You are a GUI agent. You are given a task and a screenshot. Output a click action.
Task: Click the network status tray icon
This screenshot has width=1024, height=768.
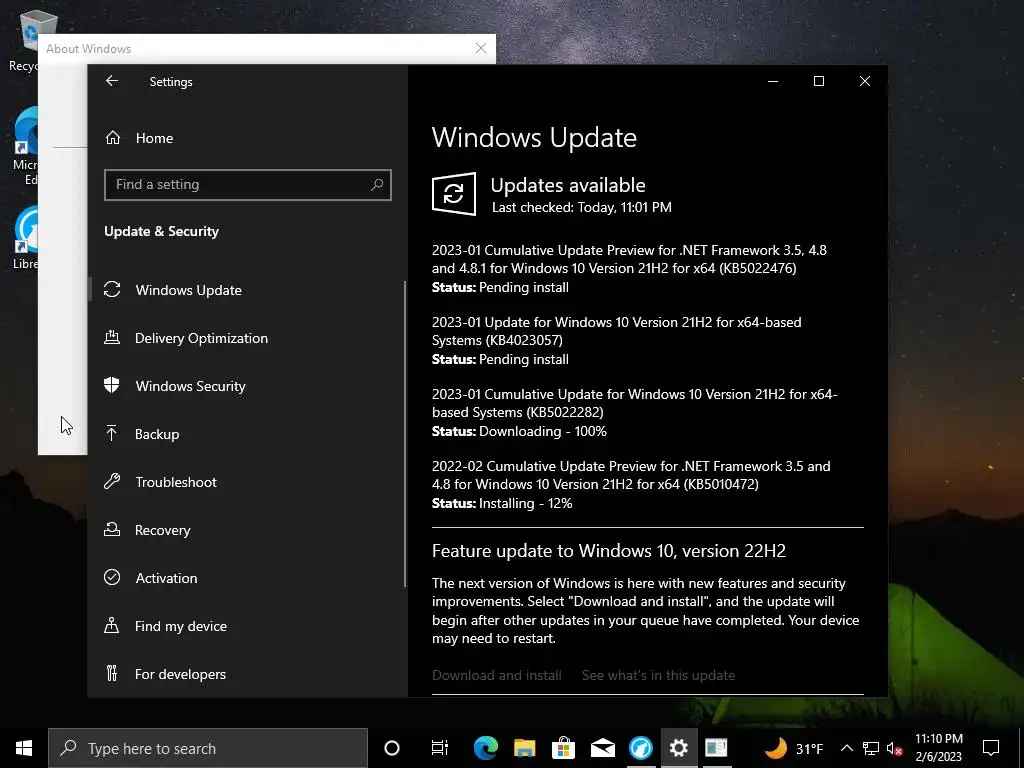[871, 748]
